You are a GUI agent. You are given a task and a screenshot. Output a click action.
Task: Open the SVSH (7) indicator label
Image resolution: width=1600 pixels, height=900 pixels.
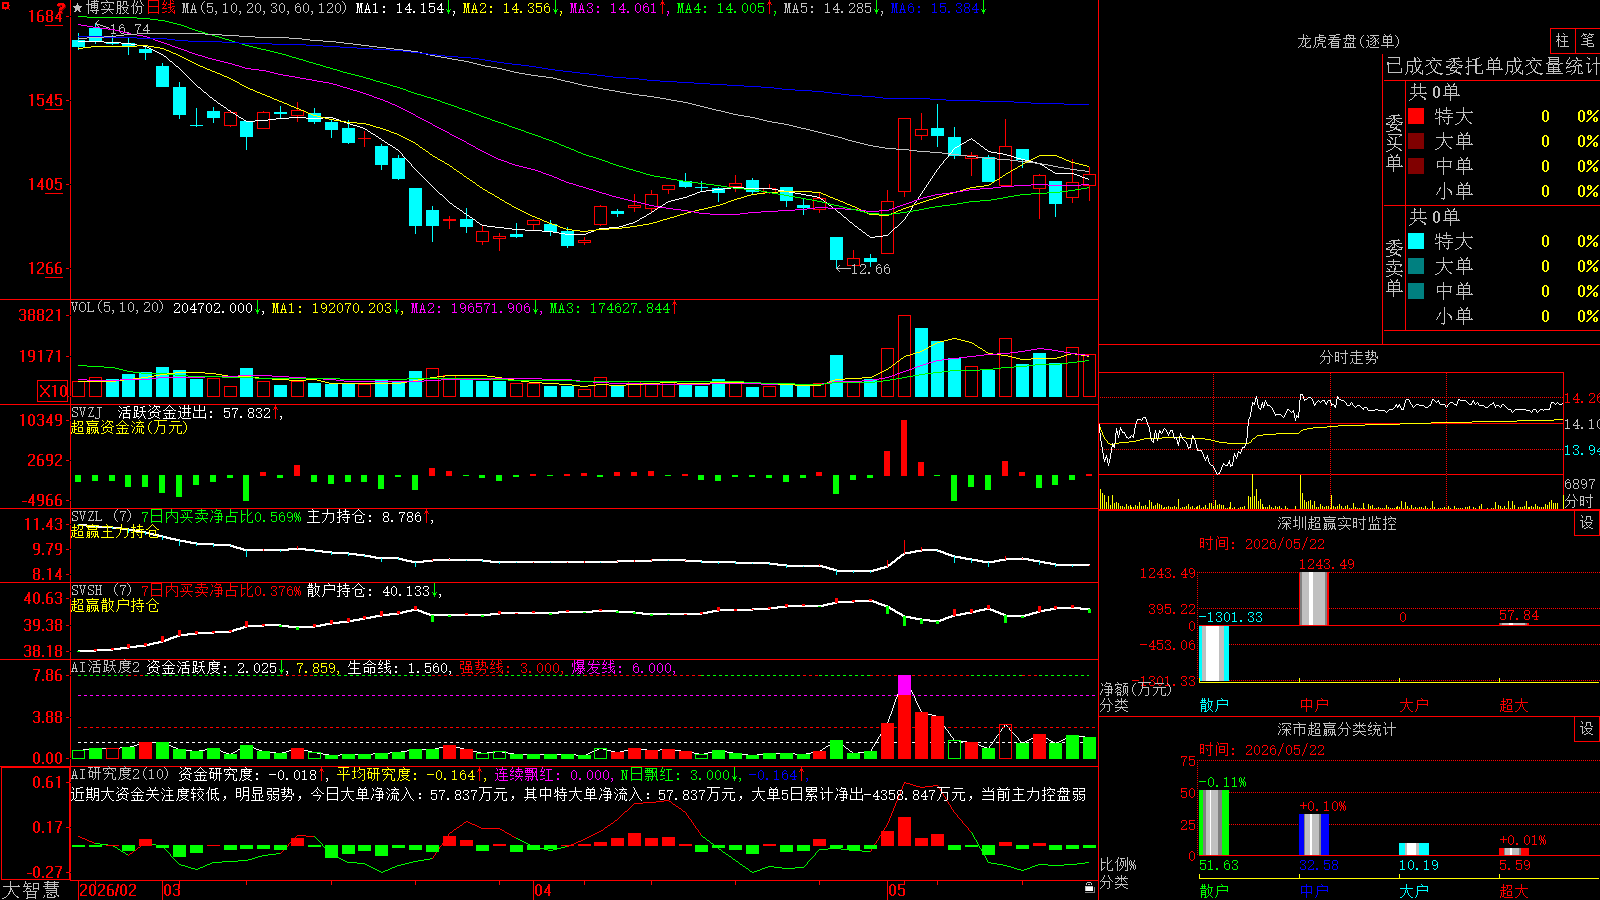101,590
